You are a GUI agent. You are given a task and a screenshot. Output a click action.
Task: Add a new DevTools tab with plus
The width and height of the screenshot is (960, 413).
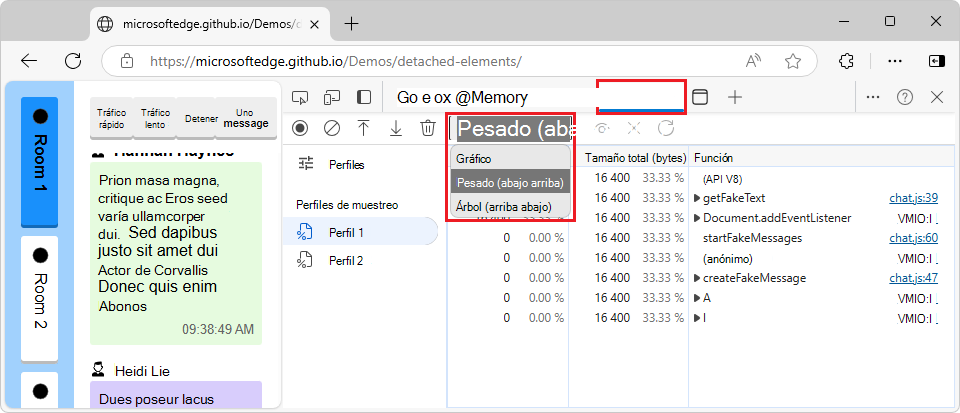pyautogui.click(x=735, y=97)
